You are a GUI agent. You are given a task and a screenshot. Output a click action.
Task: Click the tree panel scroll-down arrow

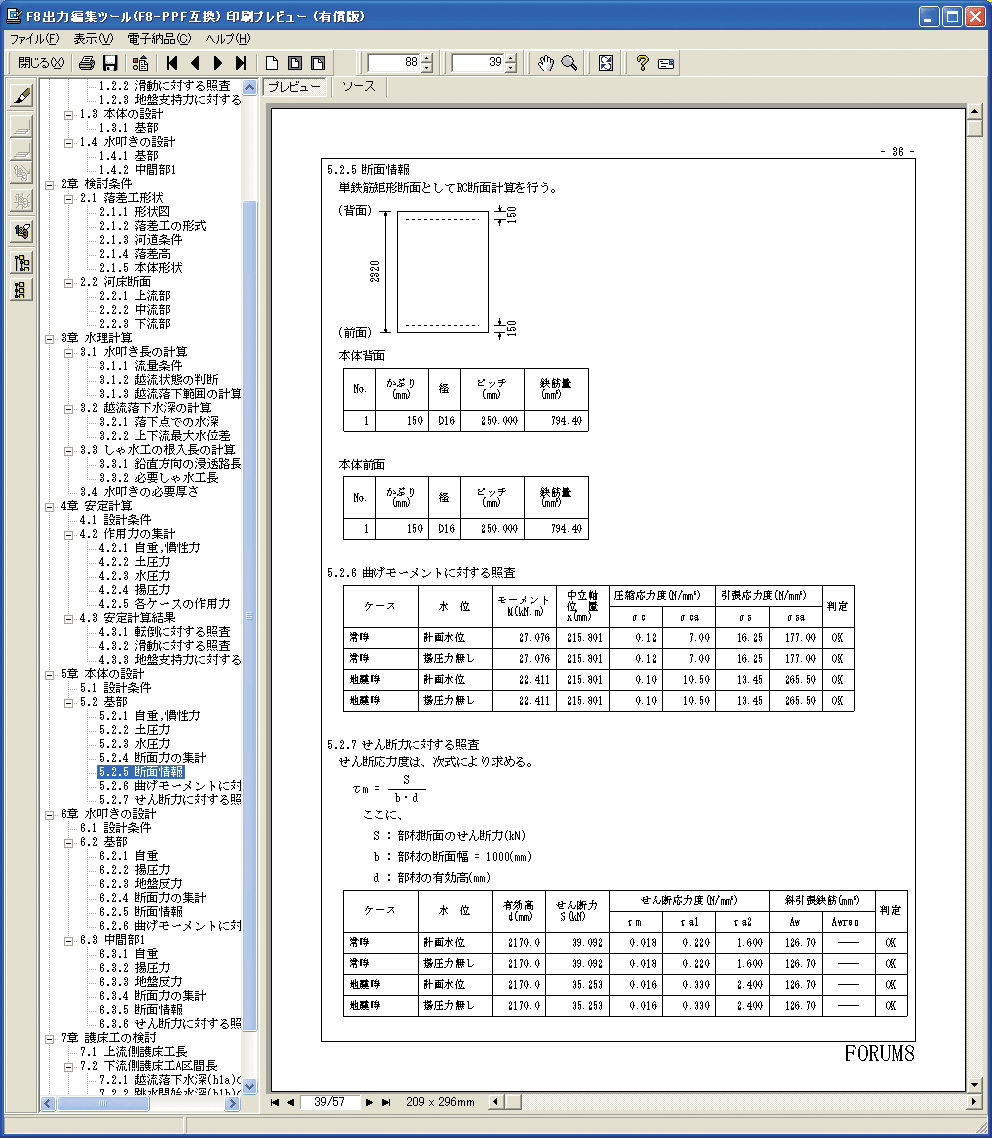250,1086
